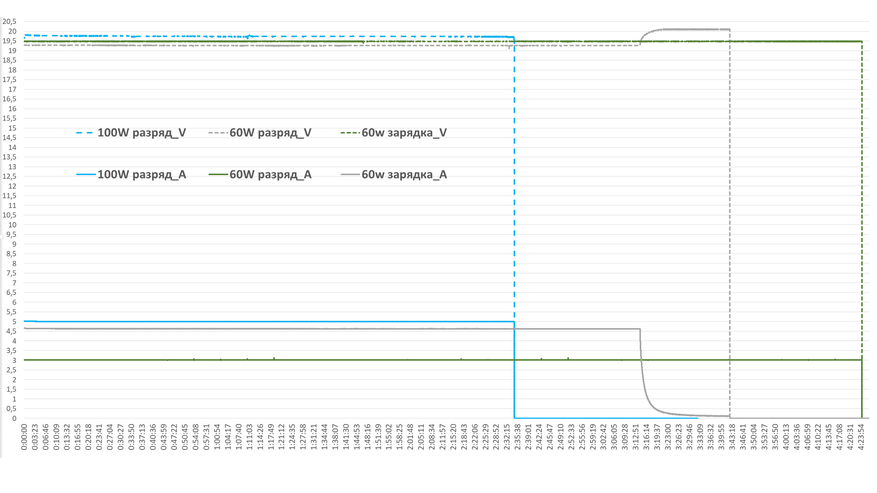The width and height of the screenshot is (877, 493).
Task: Select the 60W разряд_A legend entry
Action: 260,175
